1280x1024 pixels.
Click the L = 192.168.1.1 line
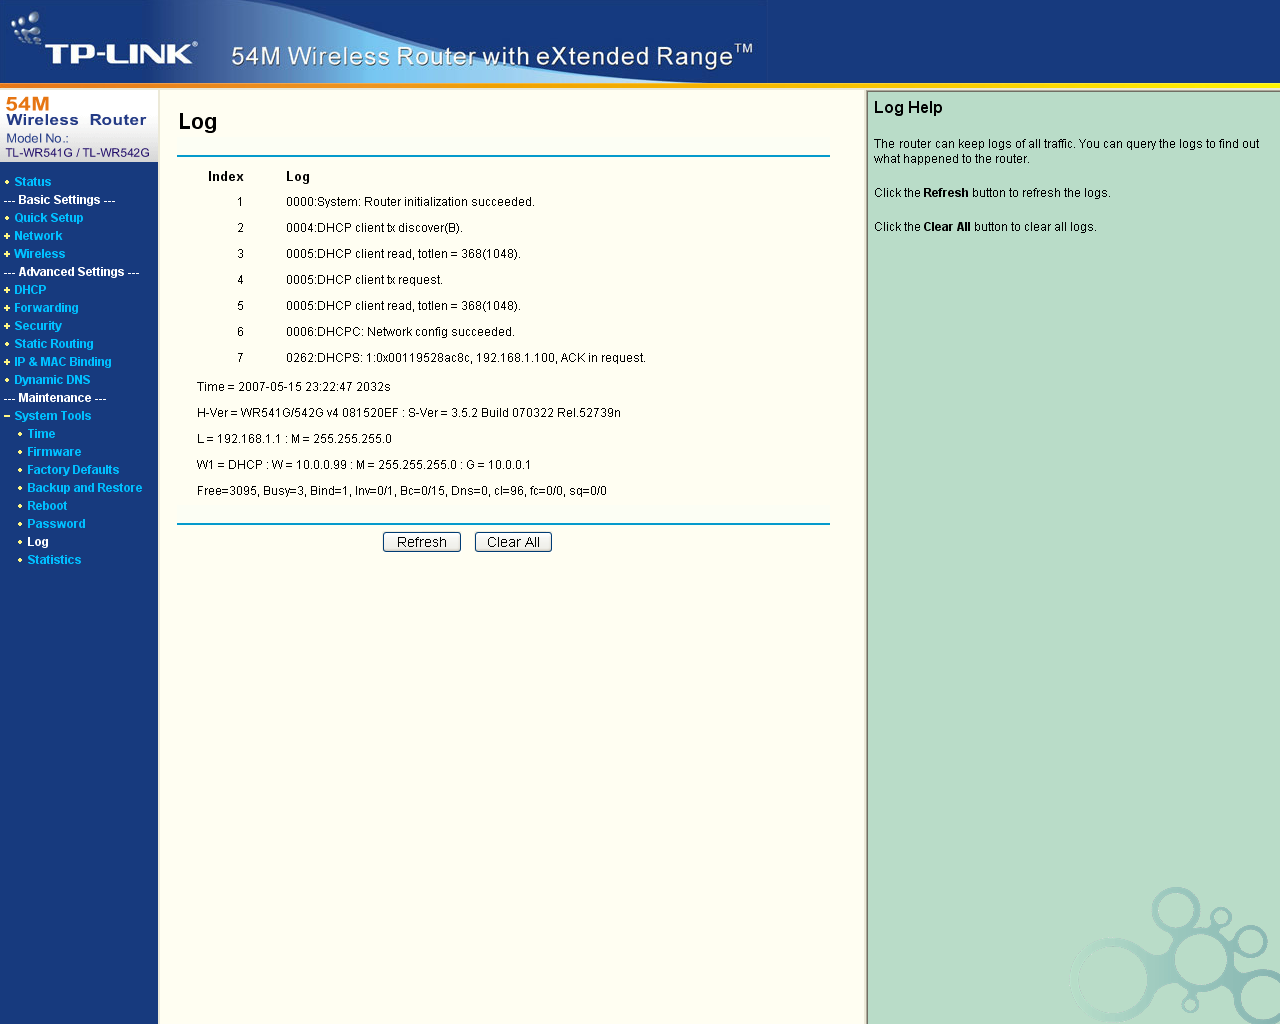(294, 439)
